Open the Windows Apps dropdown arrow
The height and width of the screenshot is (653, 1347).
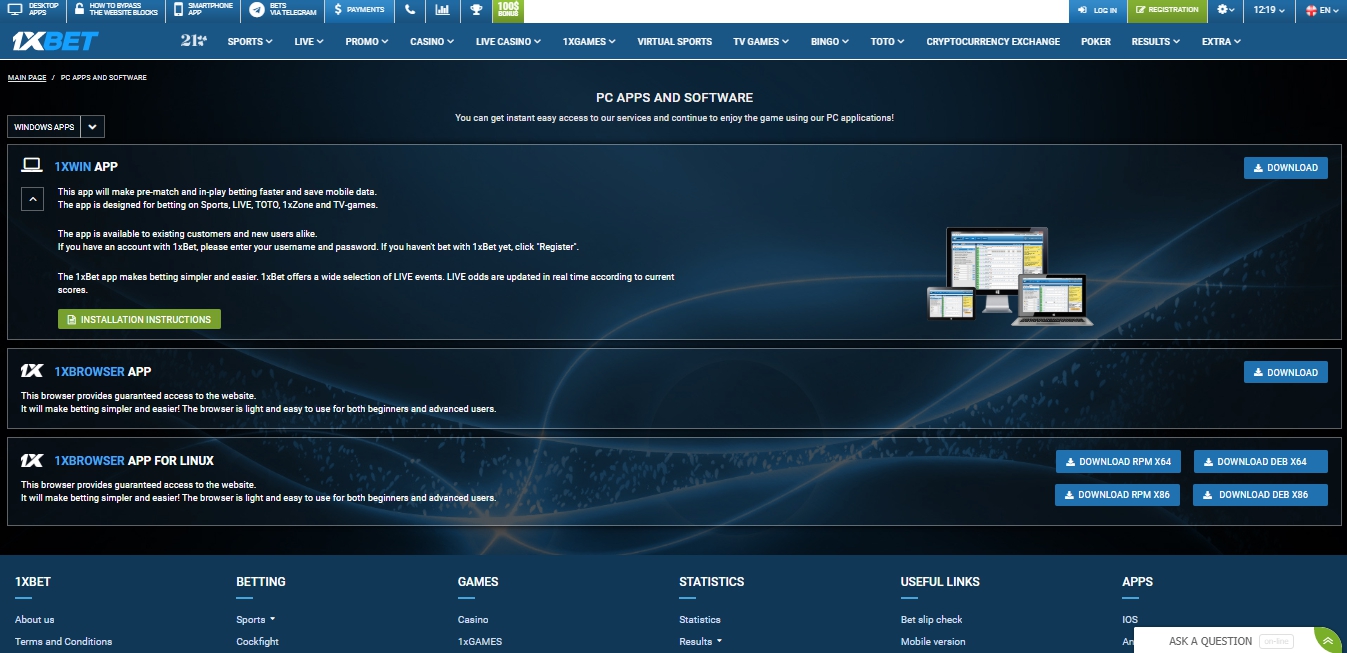[x=92, y=127]
